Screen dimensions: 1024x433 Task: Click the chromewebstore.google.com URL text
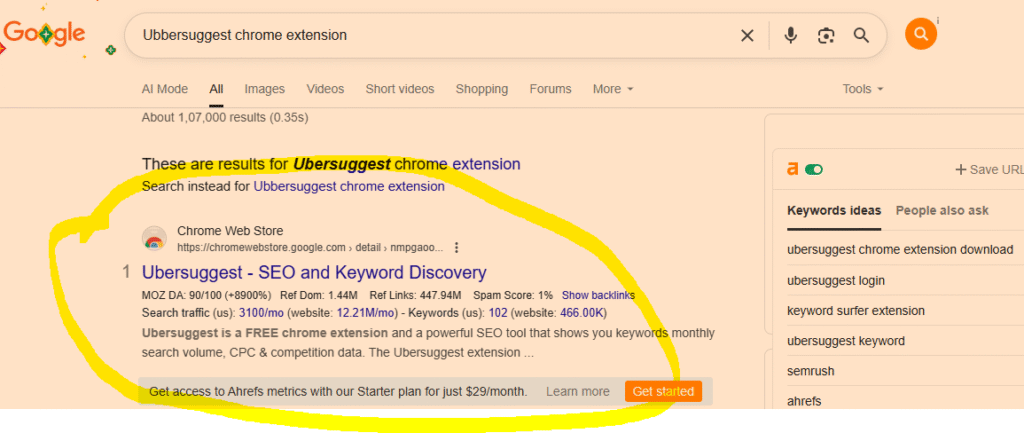[x=310, y=248]
